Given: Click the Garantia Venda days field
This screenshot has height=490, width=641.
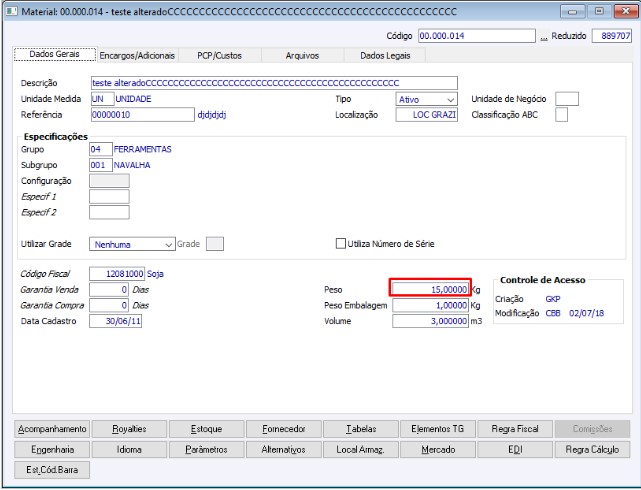Looking at the screenshot, I should pos(109,290).
